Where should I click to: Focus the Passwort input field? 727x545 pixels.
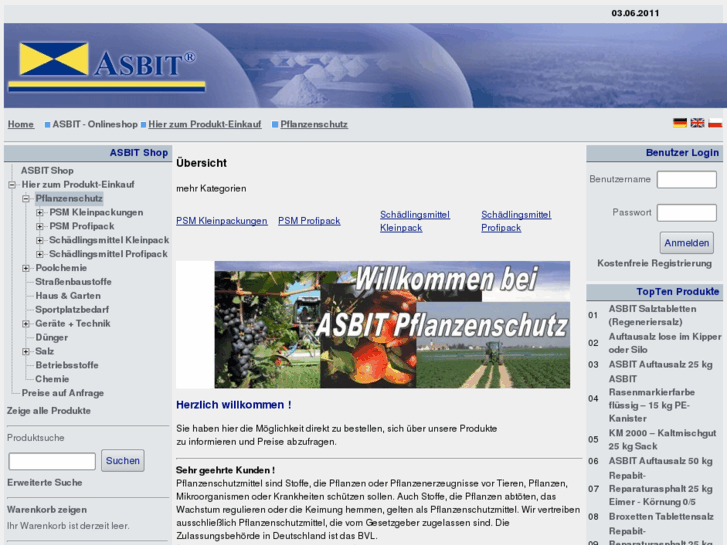click(687, 213)
